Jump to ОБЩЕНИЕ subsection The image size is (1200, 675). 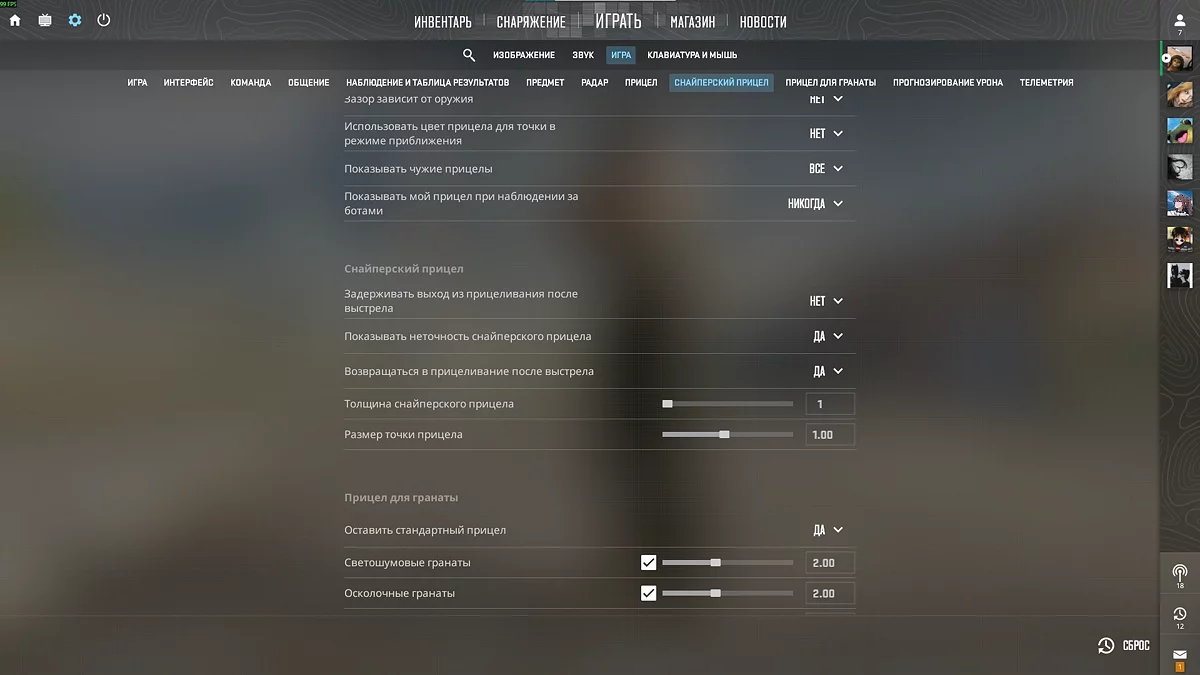click(x=309, y=83)
